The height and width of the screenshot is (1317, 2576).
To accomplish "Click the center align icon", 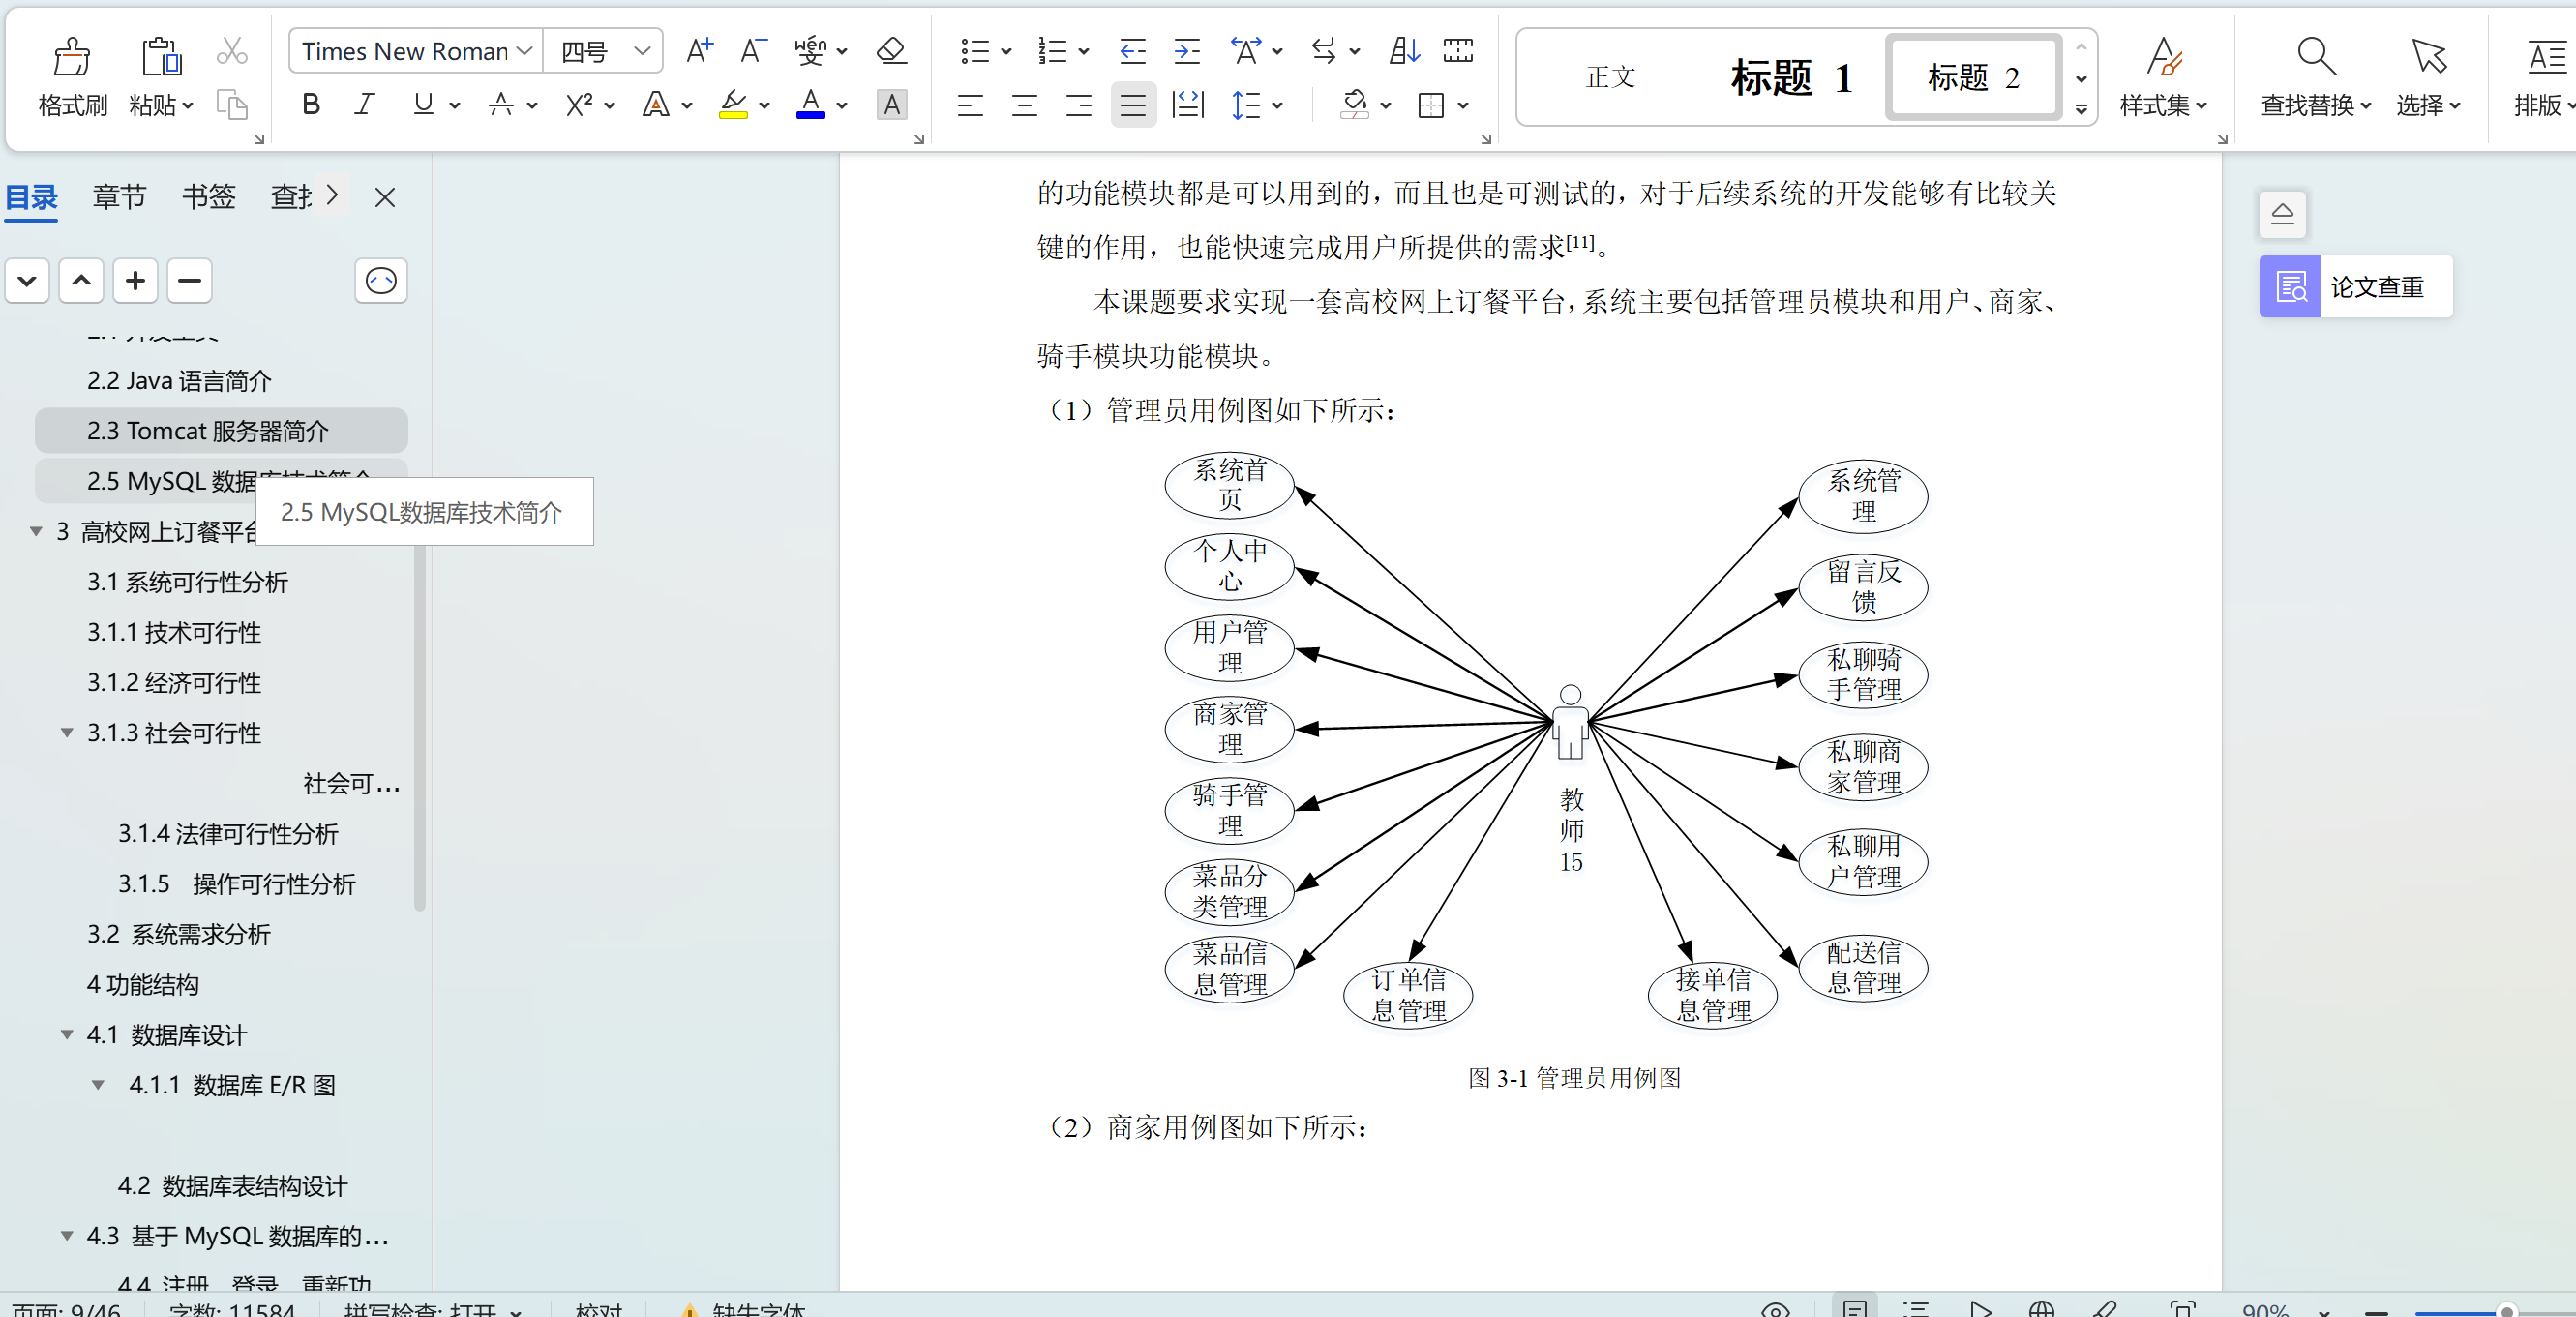I will [x=1024, y=105].
